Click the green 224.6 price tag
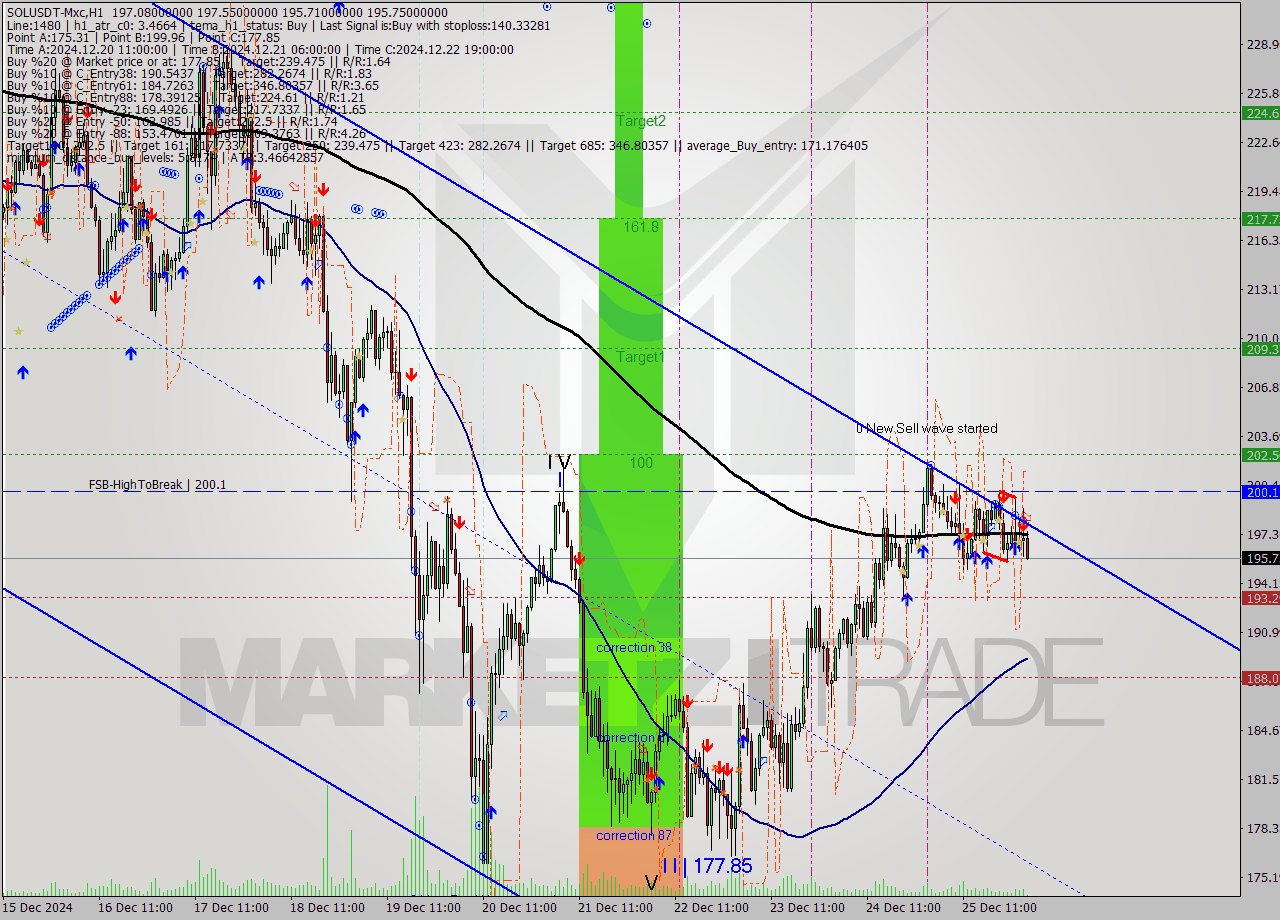1280x920 pixels. [1260, 113]
